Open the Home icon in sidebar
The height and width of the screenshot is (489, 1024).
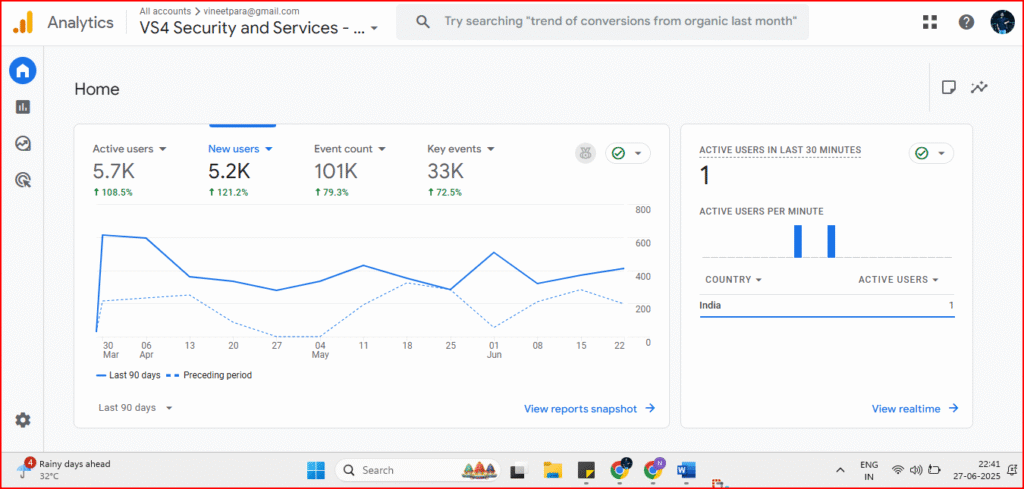tap(23, 70)
